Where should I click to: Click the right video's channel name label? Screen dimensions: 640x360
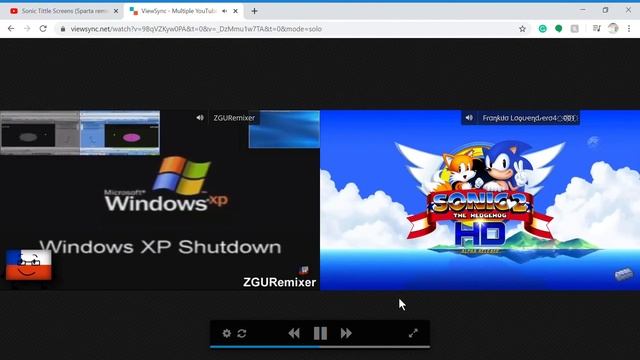point(529,118)
